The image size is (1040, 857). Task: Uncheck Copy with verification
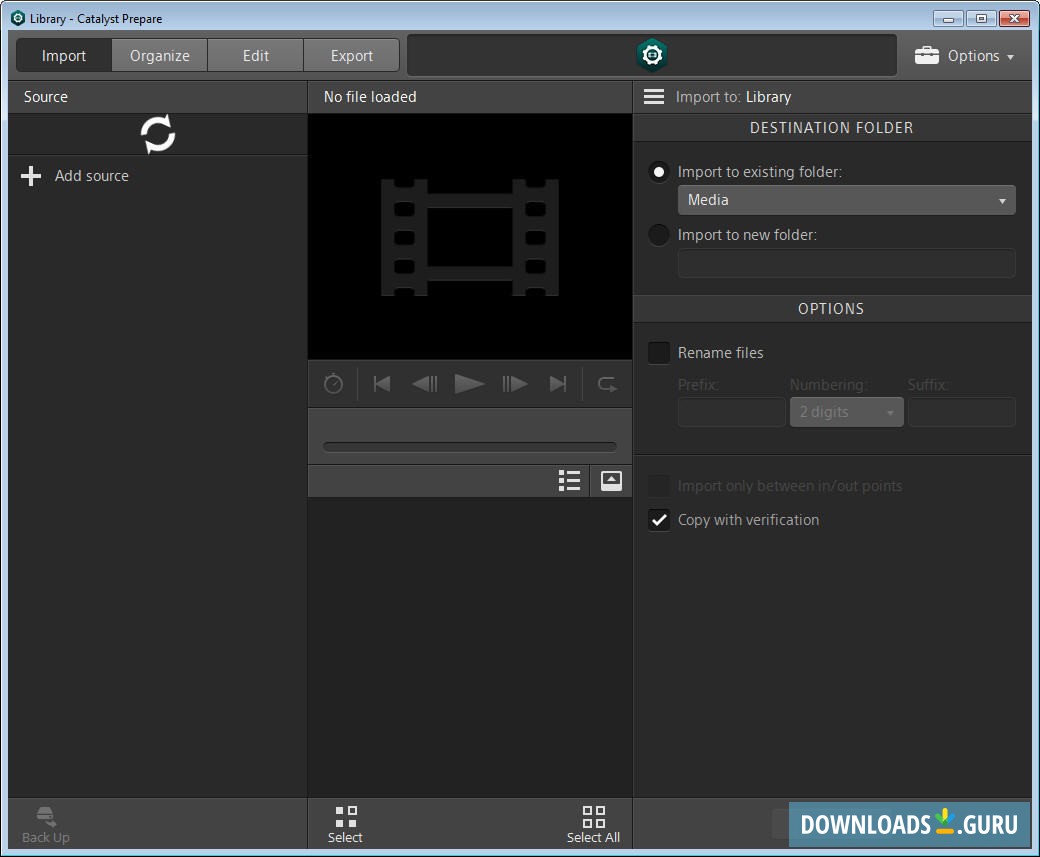658,519
